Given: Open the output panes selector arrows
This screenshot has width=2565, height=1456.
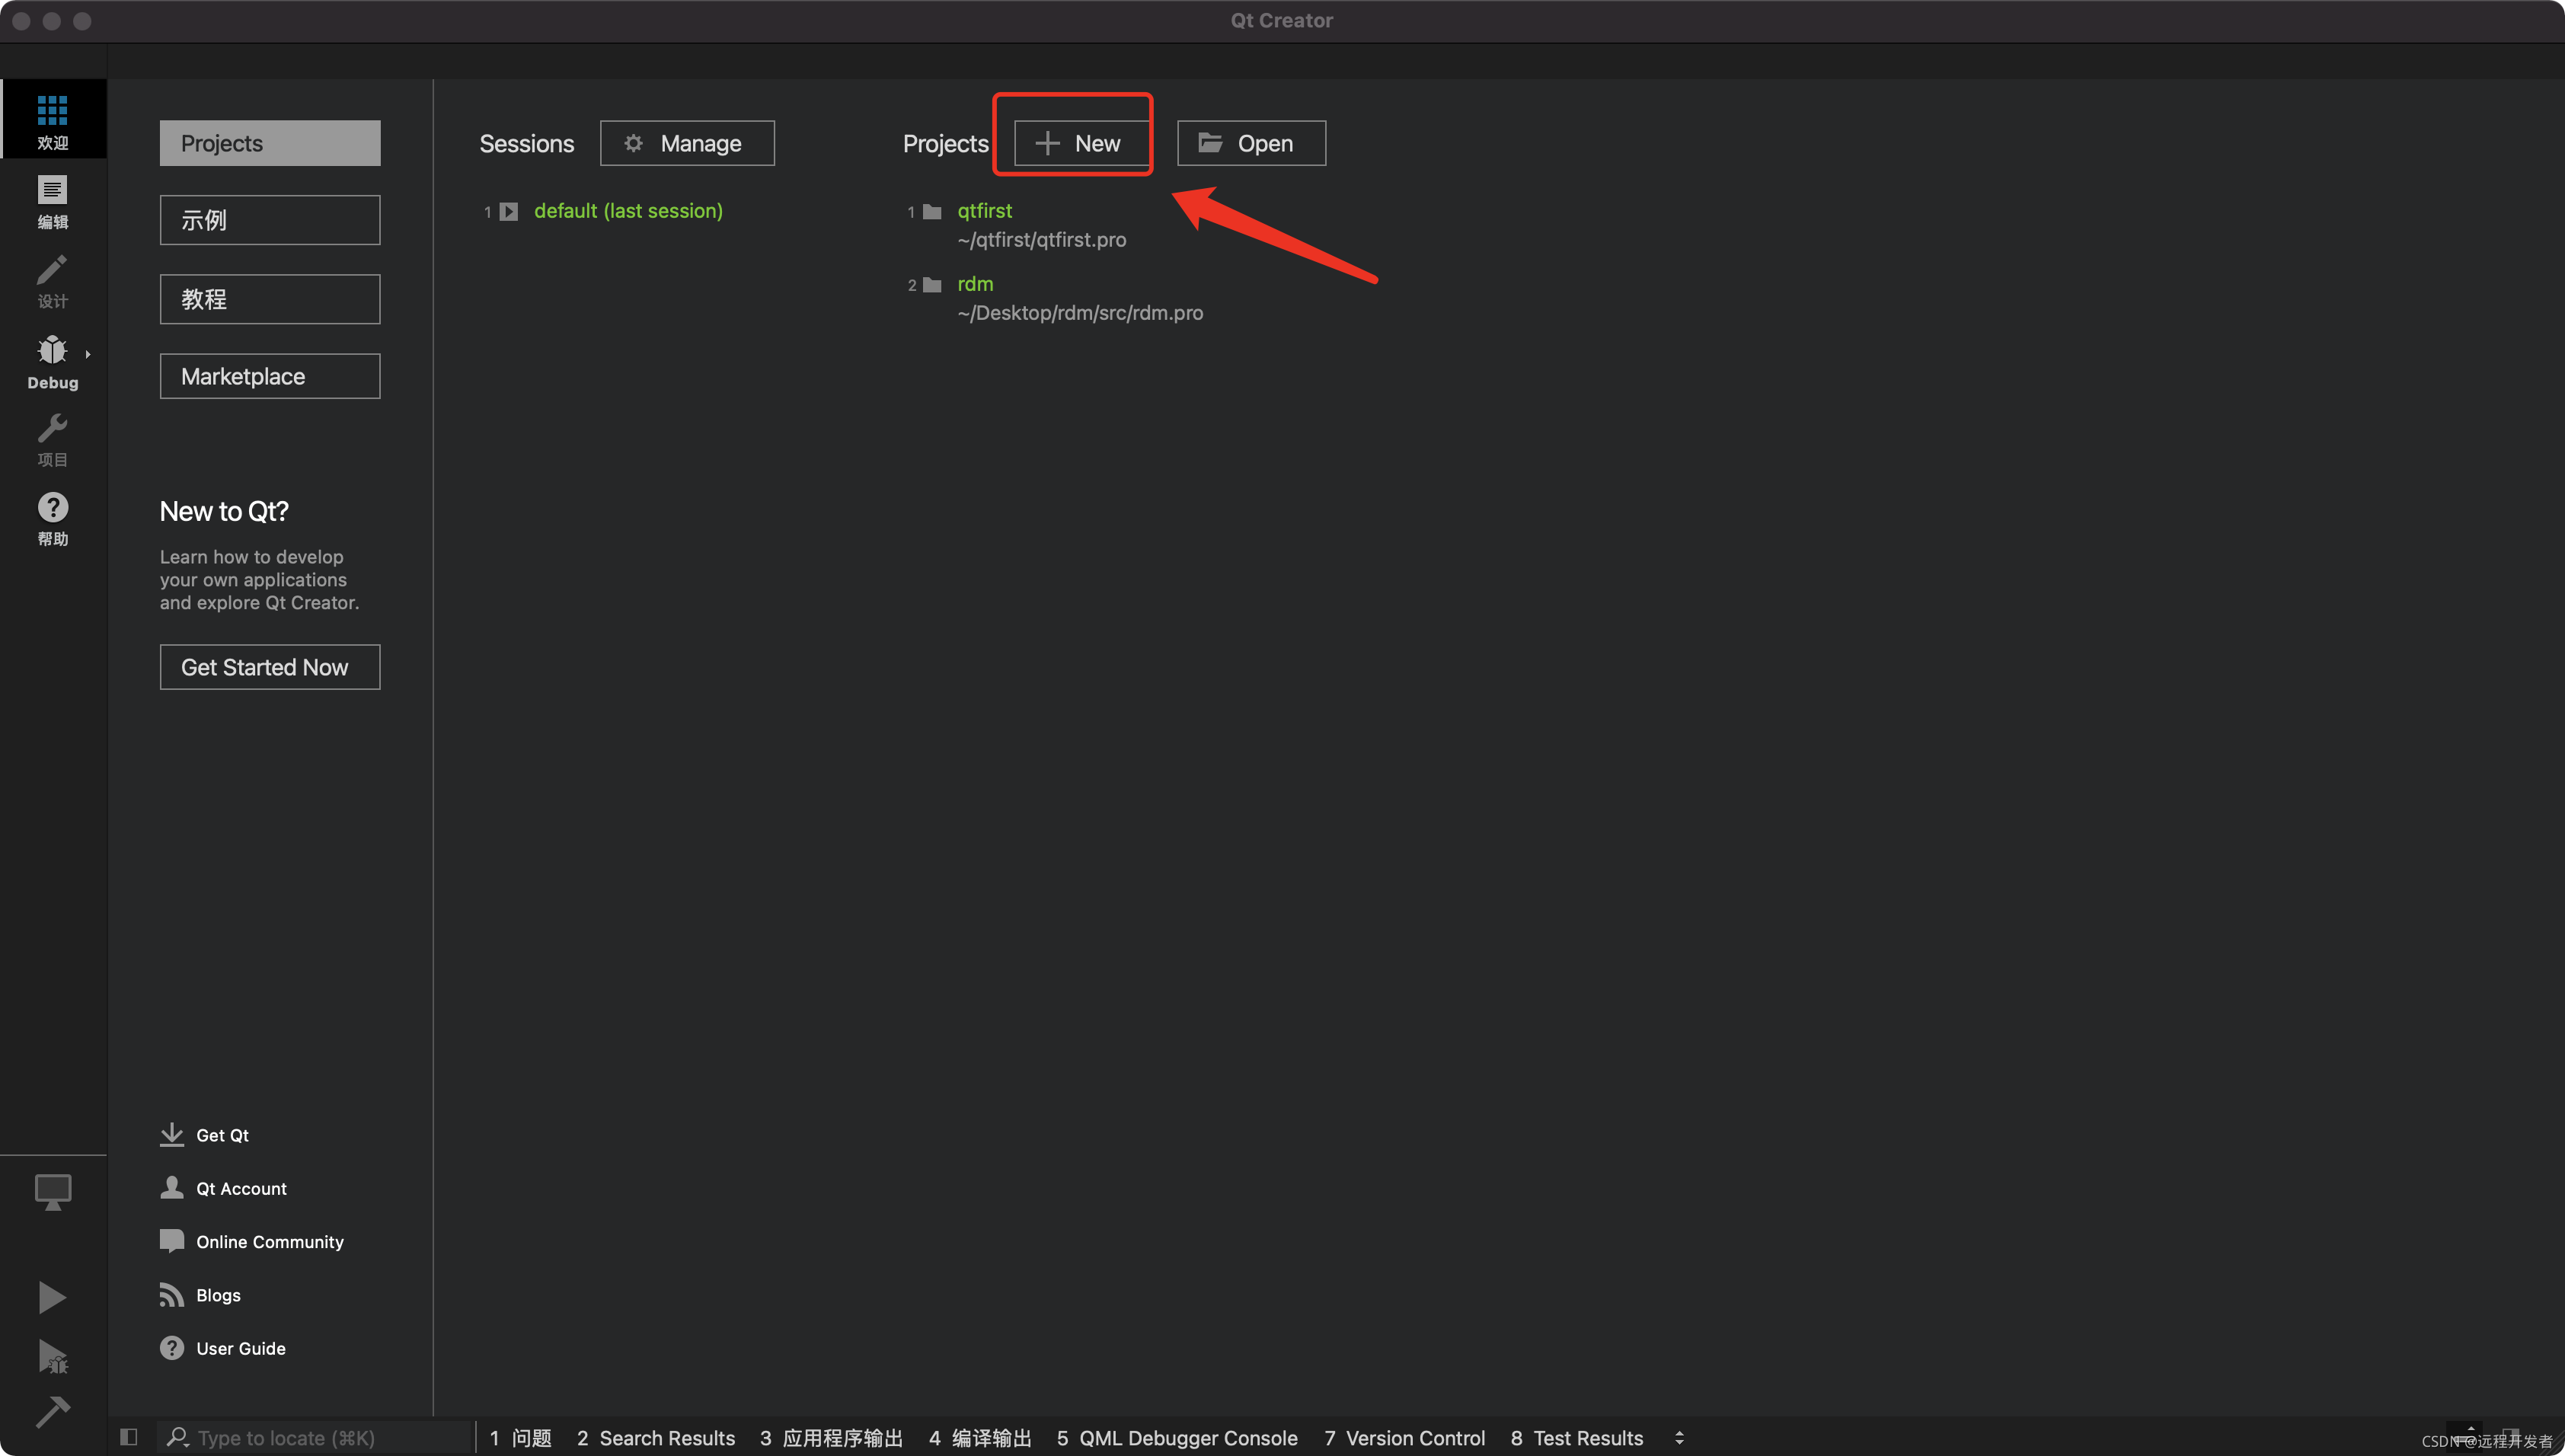Looking at the screenshot, I should [x=1679, y=1437].
